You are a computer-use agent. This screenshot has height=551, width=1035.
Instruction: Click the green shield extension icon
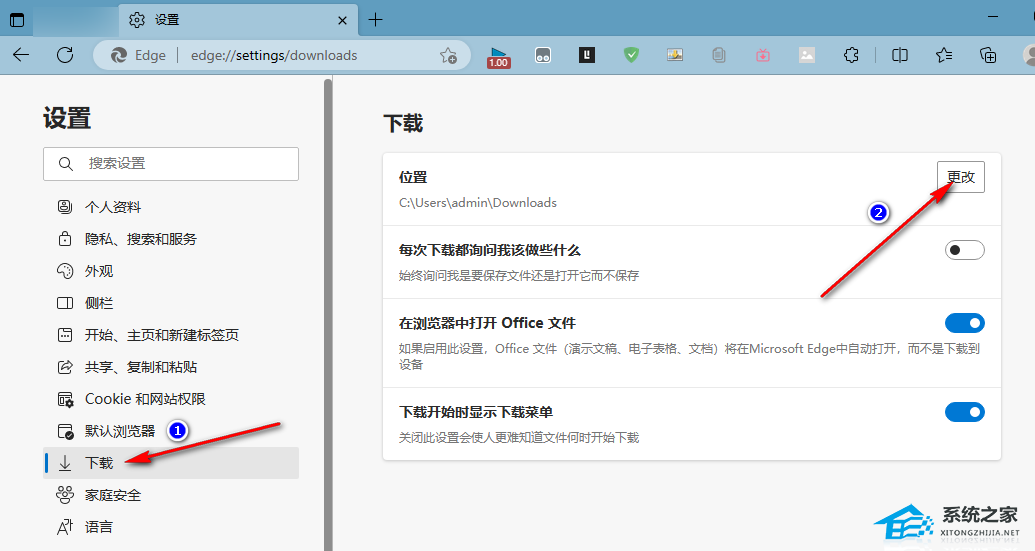coord(631,55)
